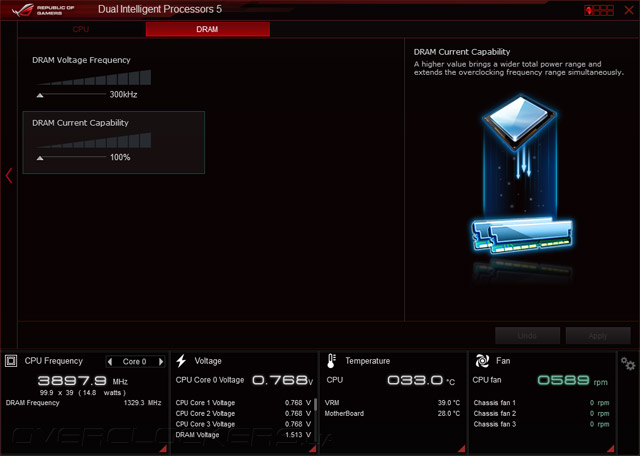This screenshot has height=456, width=640.
Task: Click the DRAM Current Capability slider handle
Action: pos(40,158)
